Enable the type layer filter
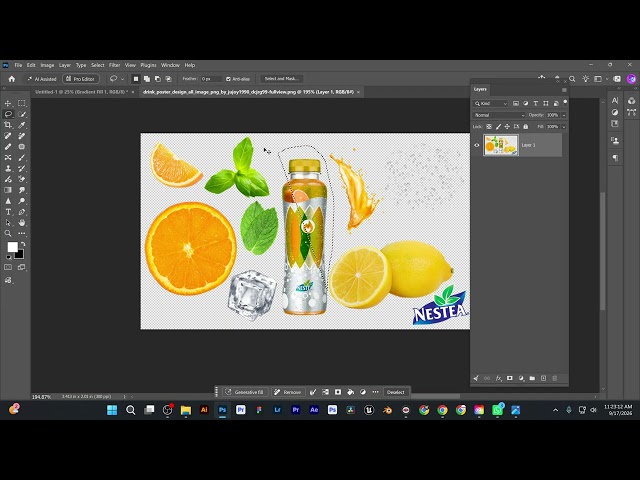 [536, 104]
